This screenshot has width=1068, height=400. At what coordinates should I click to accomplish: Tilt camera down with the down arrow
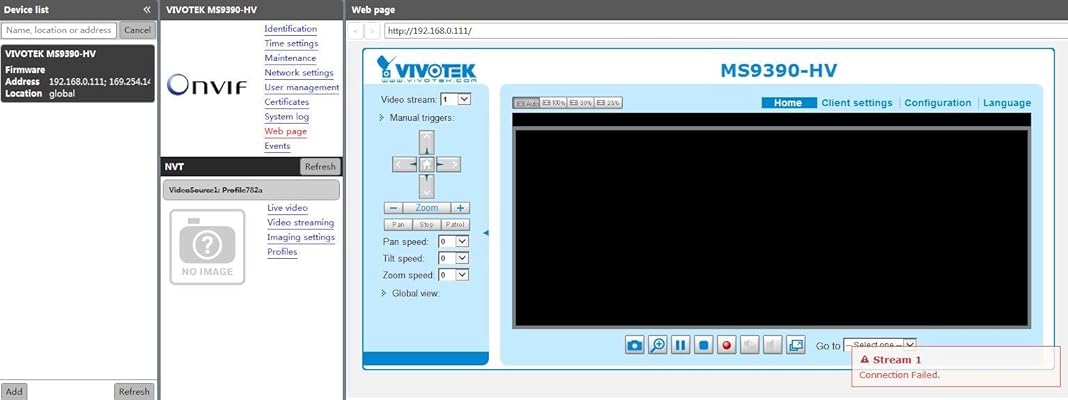tap(426, 185)
